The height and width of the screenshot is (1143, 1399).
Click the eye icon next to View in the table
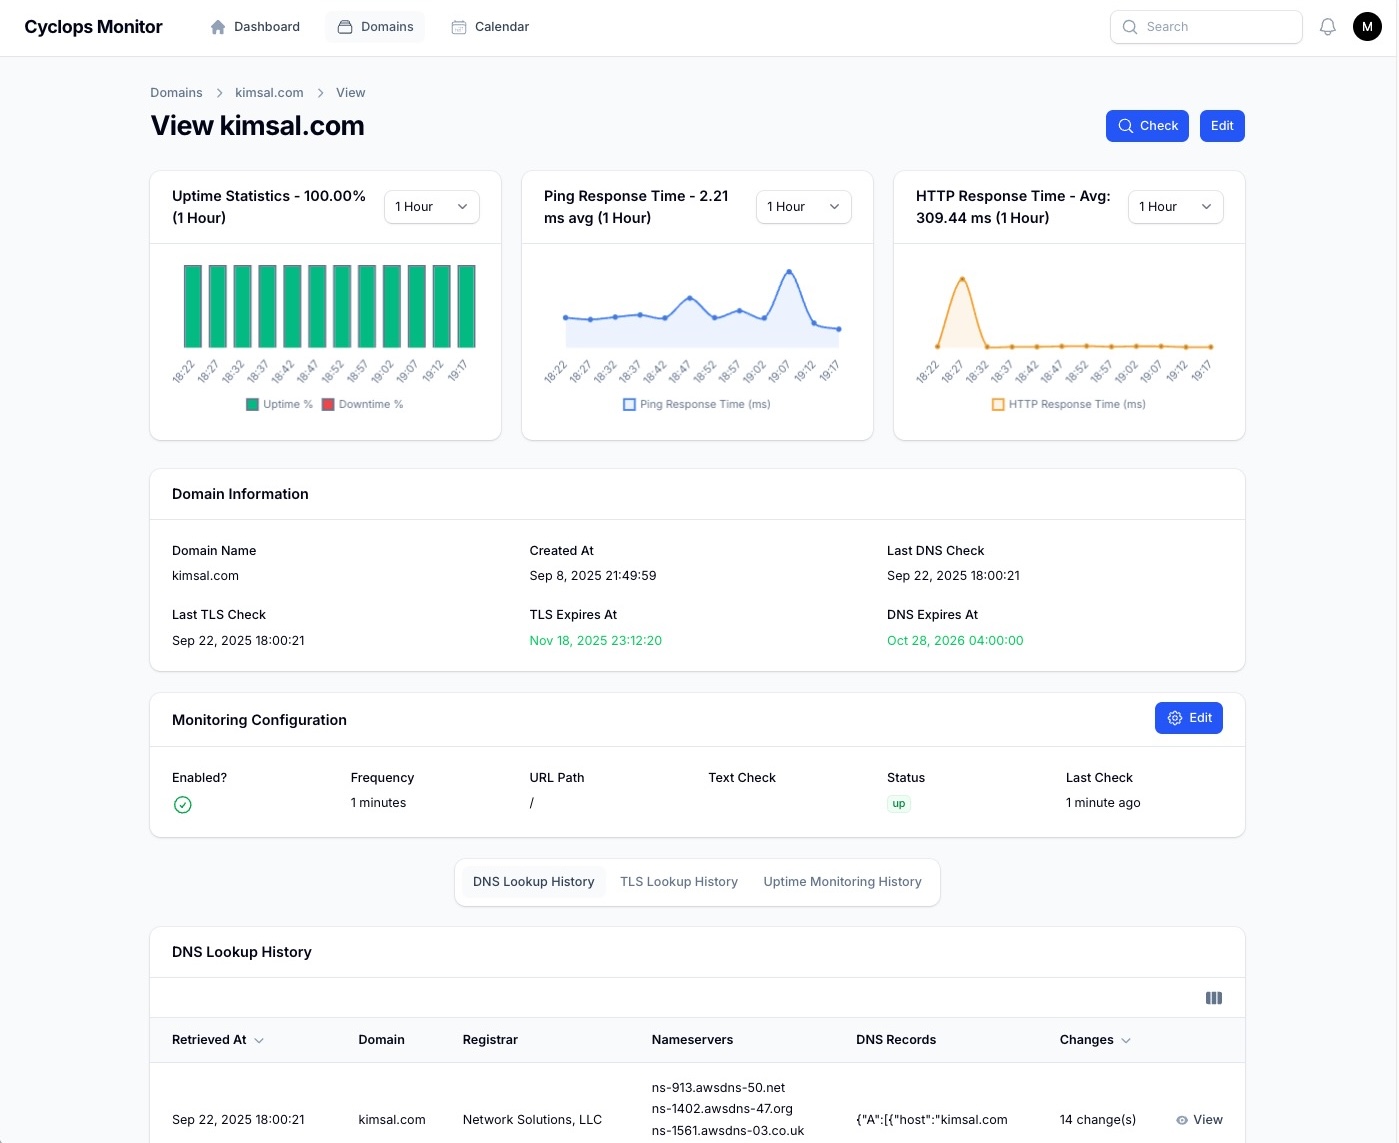coord(1181,1120)
